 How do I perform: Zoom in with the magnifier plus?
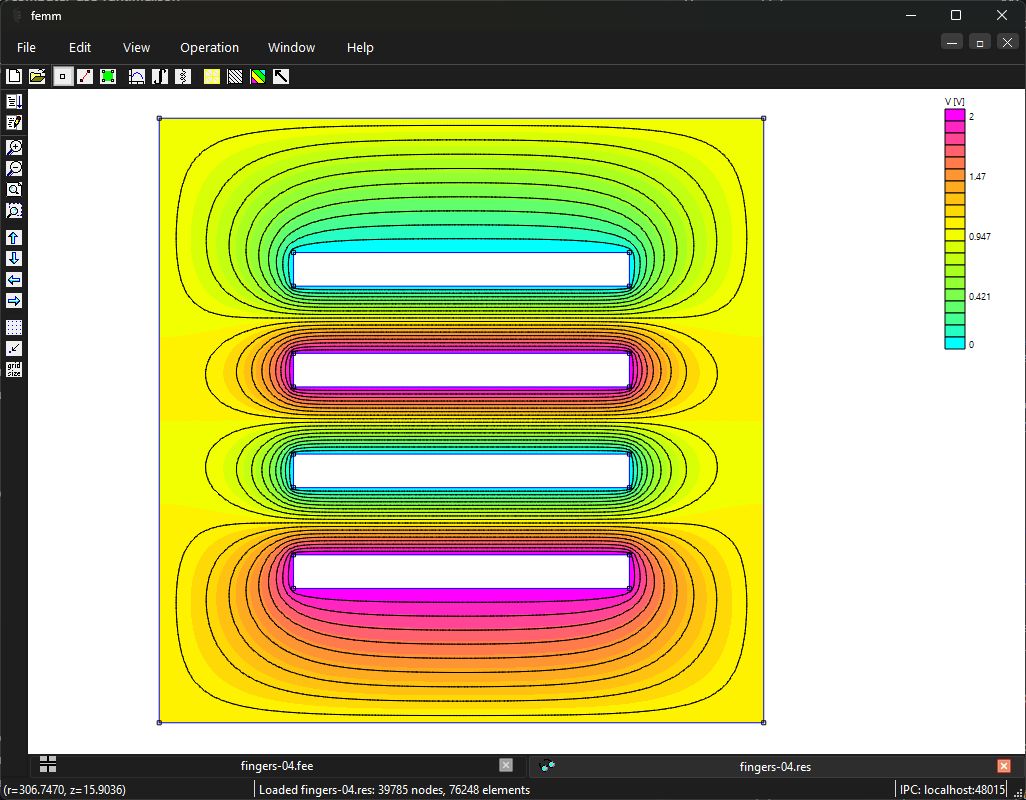pyautogui.click(x=14, y=147)
